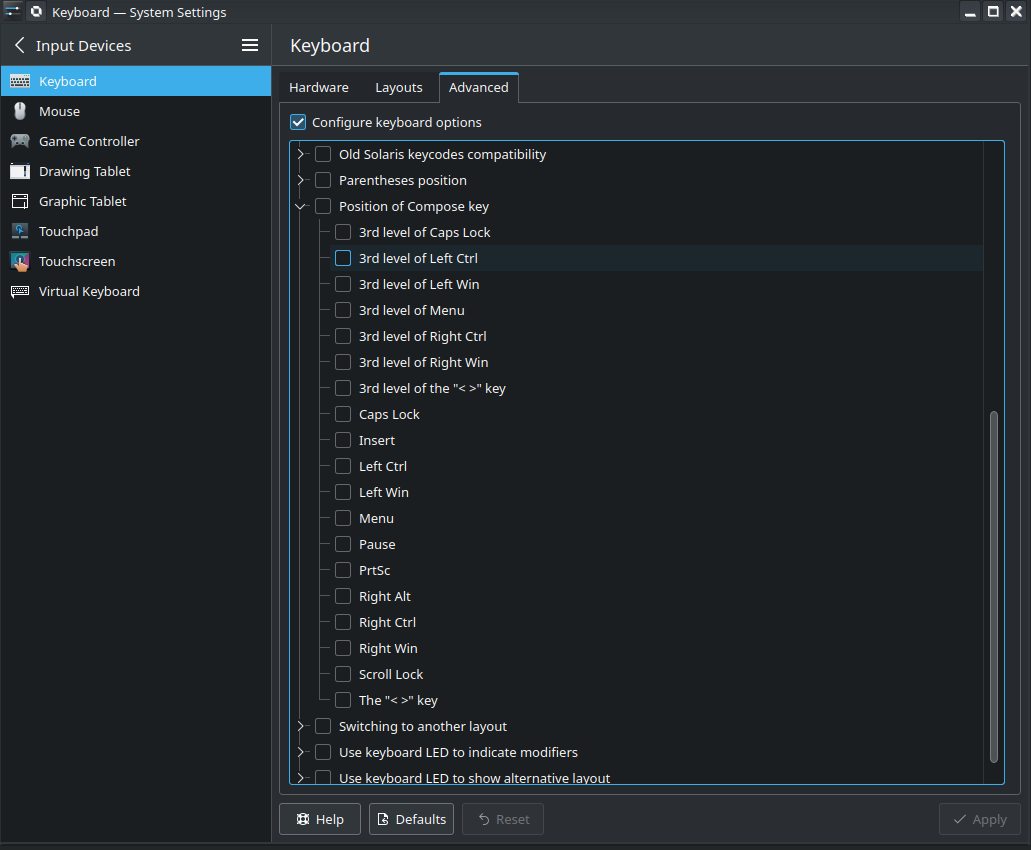Check the Pause compose key option
This screenshot has height=850, width=1031.
[343, 544]
